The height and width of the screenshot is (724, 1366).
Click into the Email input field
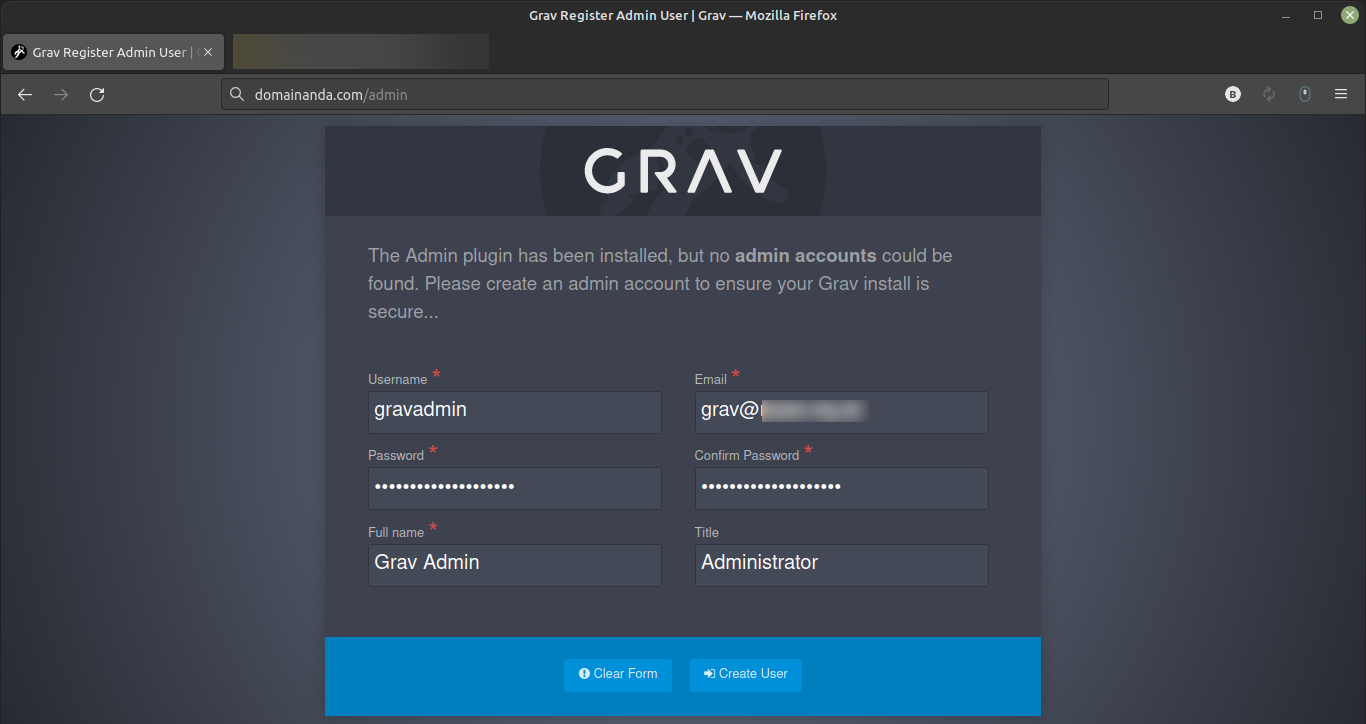click(x=840, y=411)
